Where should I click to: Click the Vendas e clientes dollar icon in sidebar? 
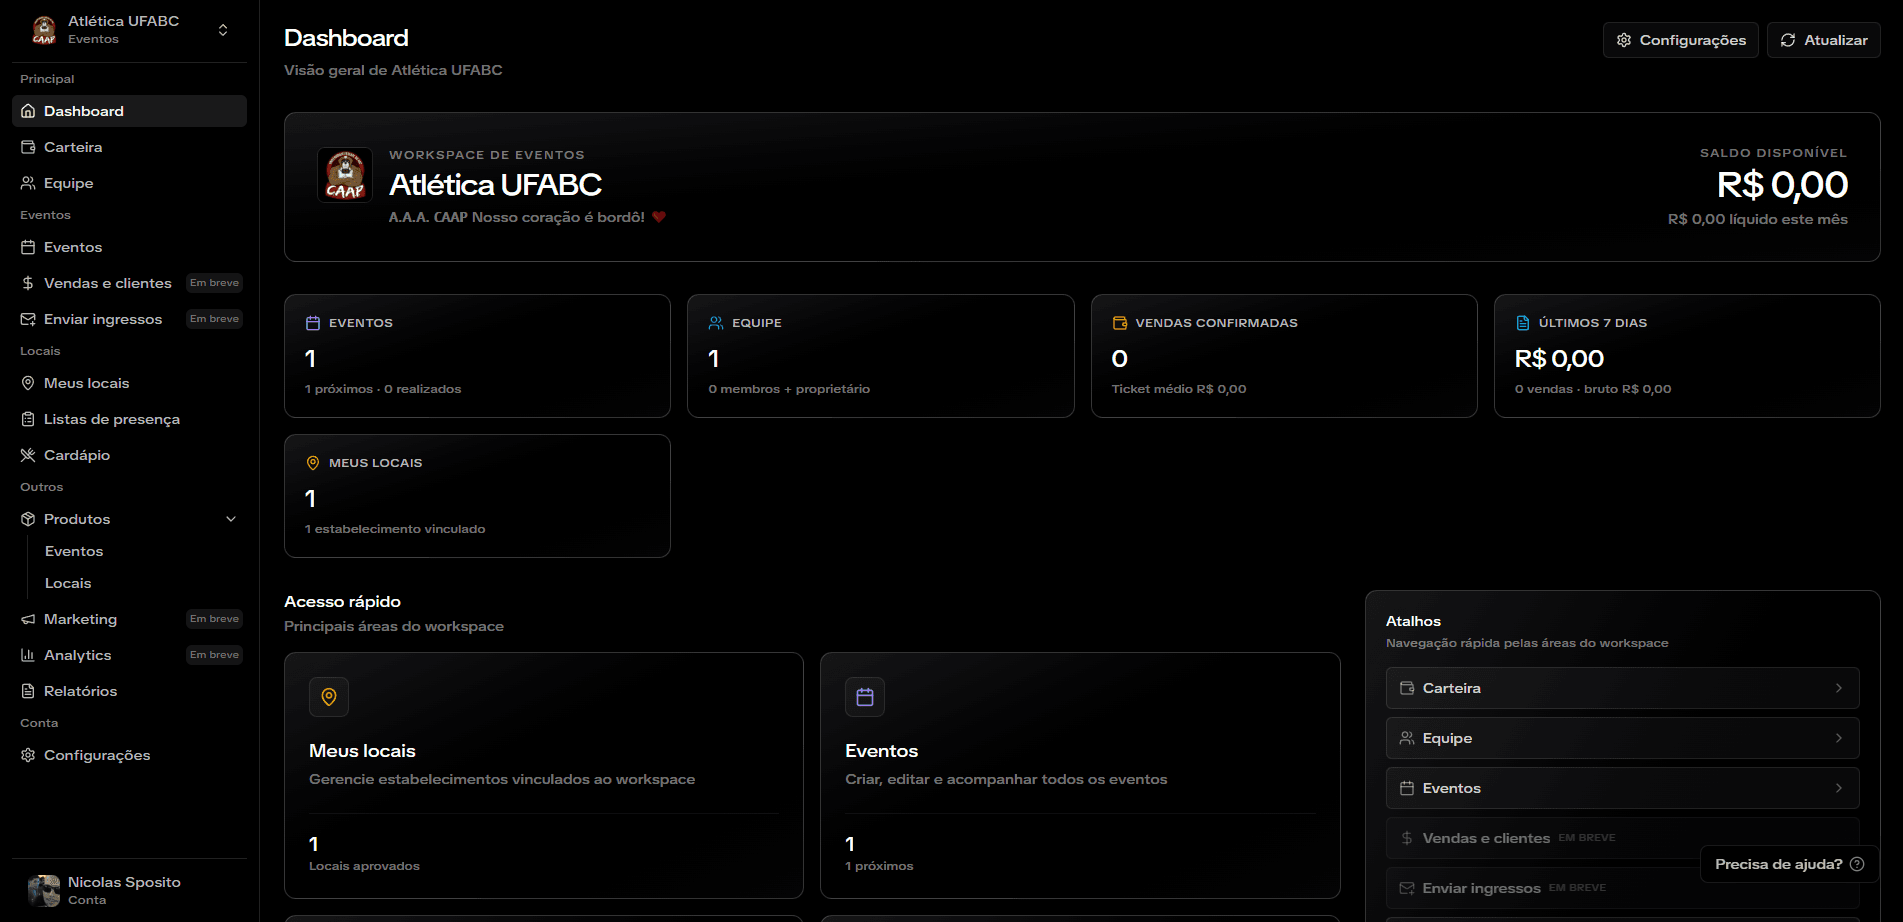tap(28, 283)
